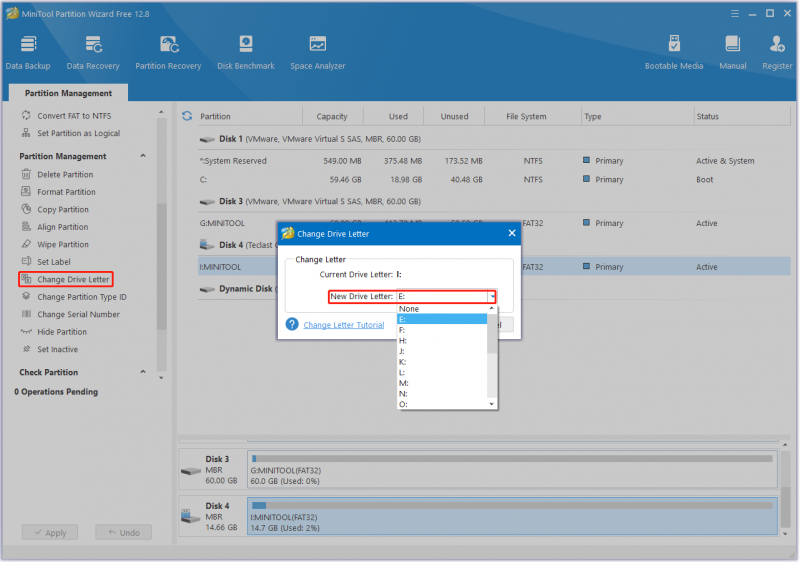This screenshot has height=562, width=800.
Task: Click the help question mark icon in dialog
Action: 292,324
